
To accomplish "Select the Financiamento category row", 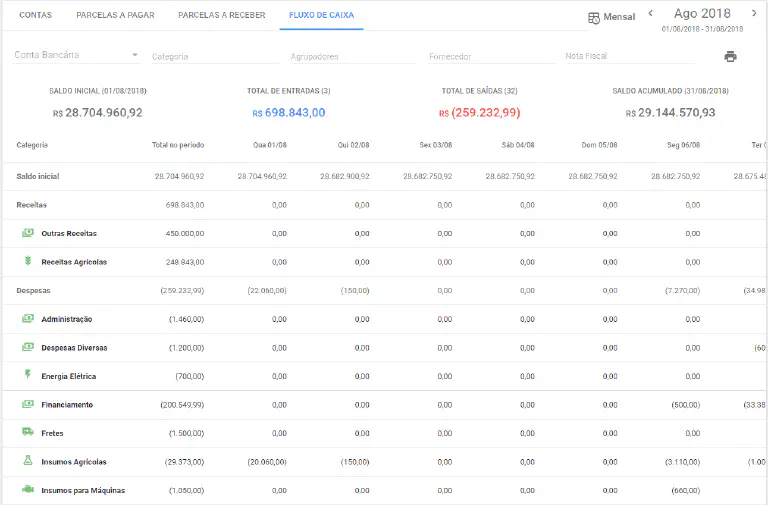I will 67,405.
